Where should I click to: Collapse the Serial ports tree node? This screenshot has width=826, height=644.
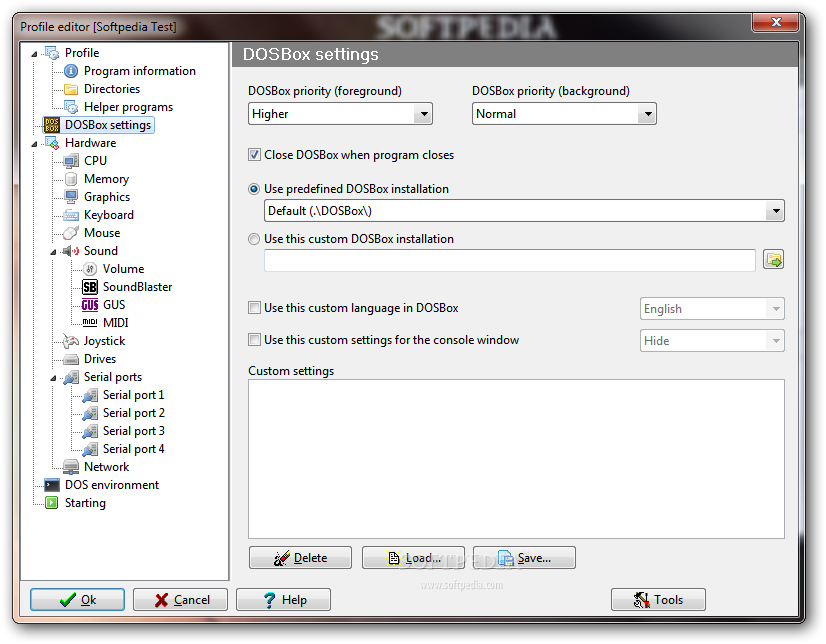53,378
